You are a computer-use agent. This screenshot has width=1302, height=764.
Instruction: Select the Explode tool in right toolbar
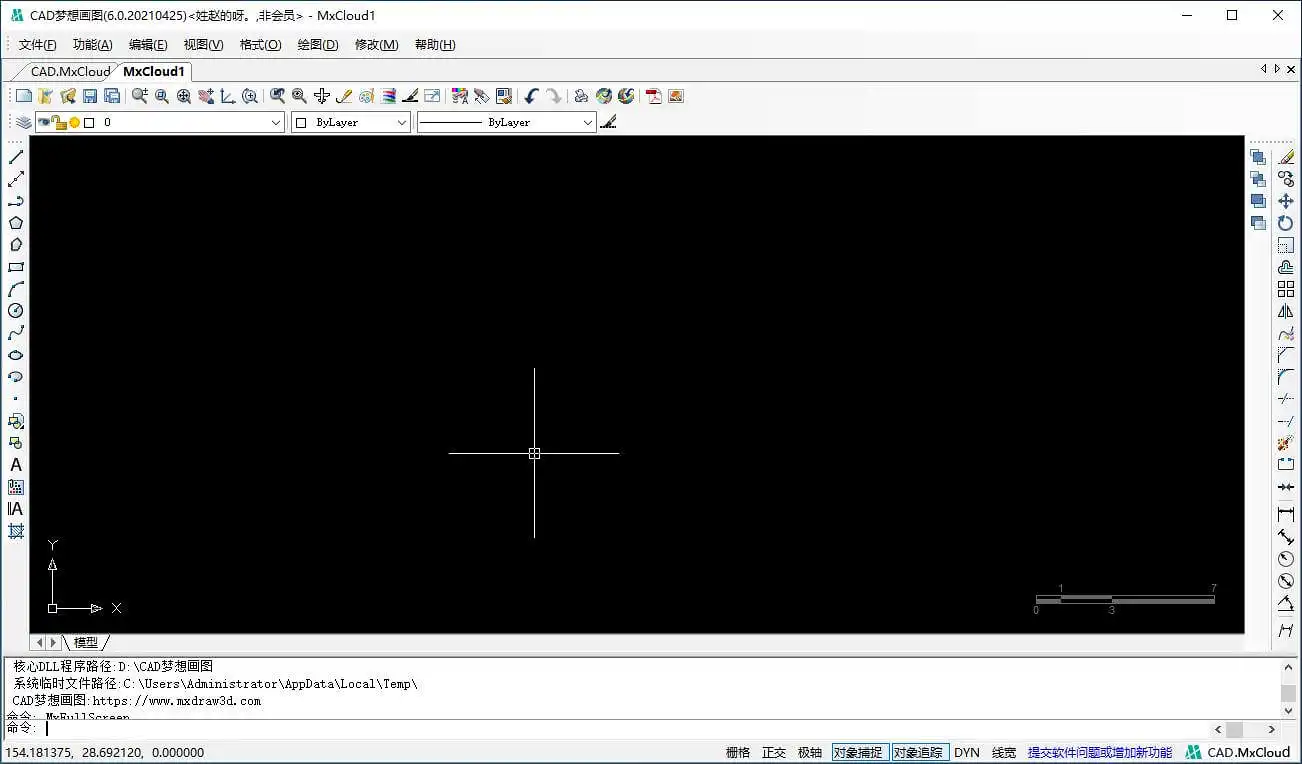click(x=1286, y=443)
